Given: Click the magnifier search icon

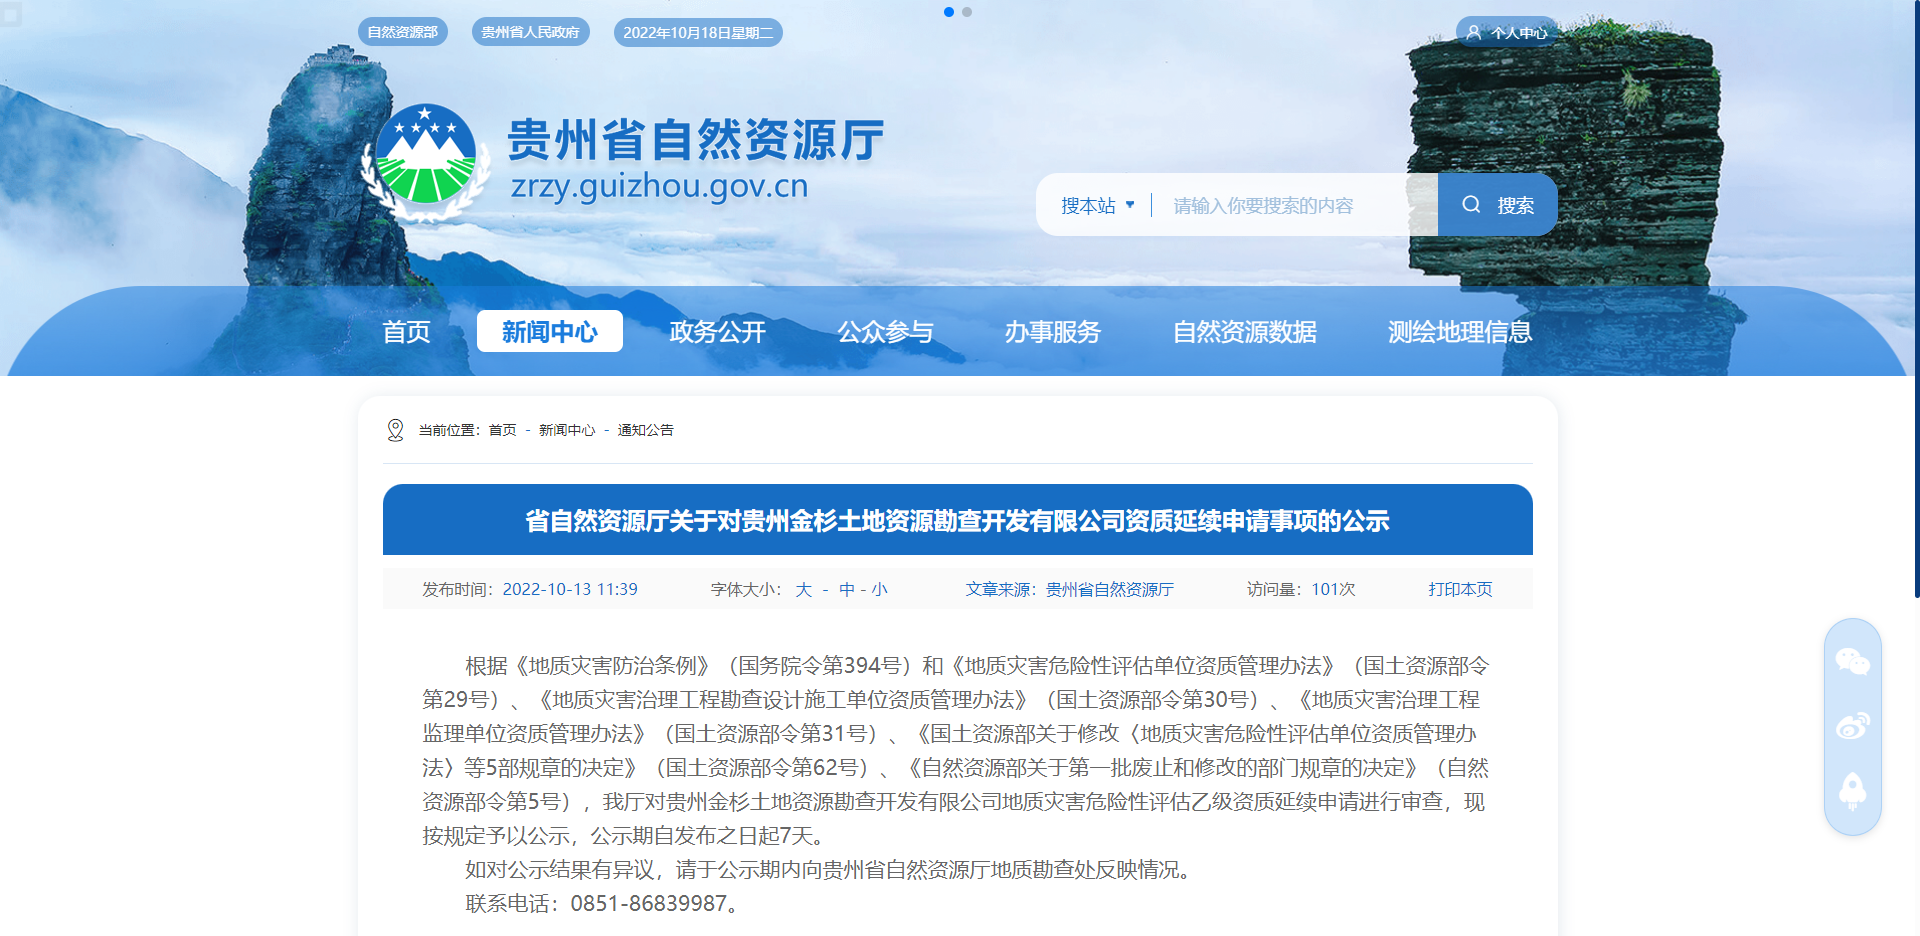Looking at the screenshot, I should 1470,204.
